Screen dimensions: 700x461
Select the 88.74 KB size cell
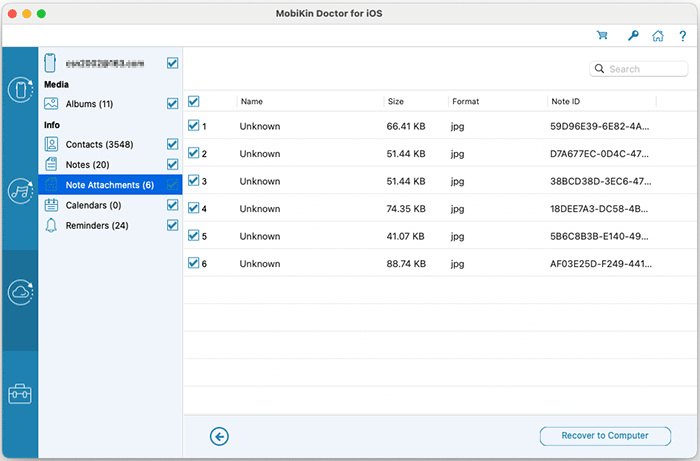[x=406, y=264]
